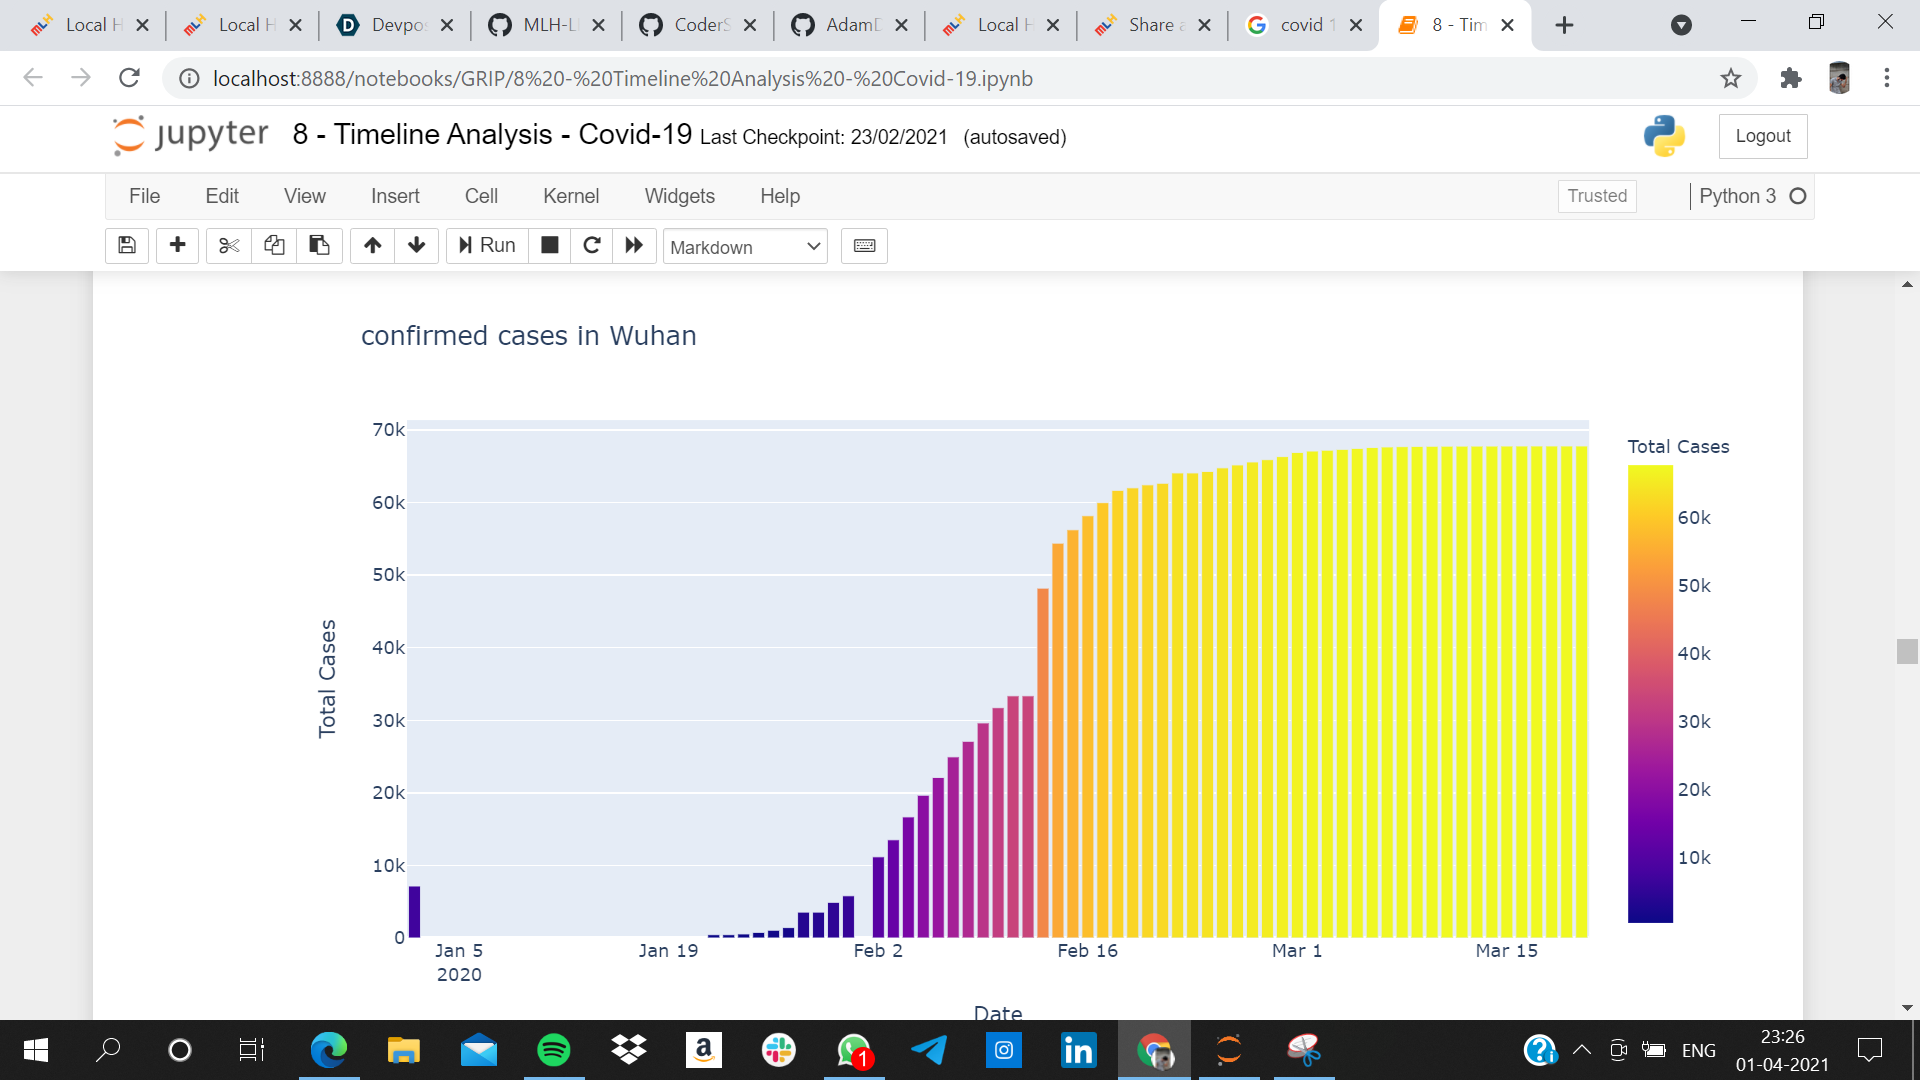Viewport: 1920px width, 1080px height.
Task: Interrupt the kernel stop button
Action: click(549, 246)
